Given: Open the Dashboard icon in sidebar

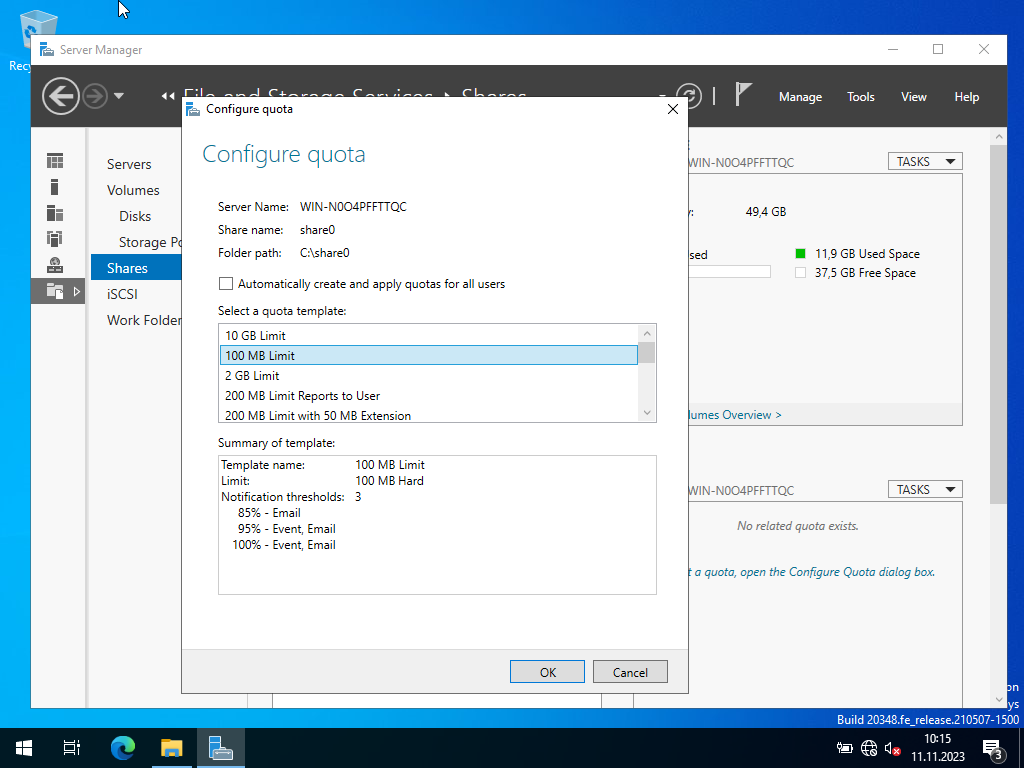Looking at the screenshot, I should click(x=55, y=161).
